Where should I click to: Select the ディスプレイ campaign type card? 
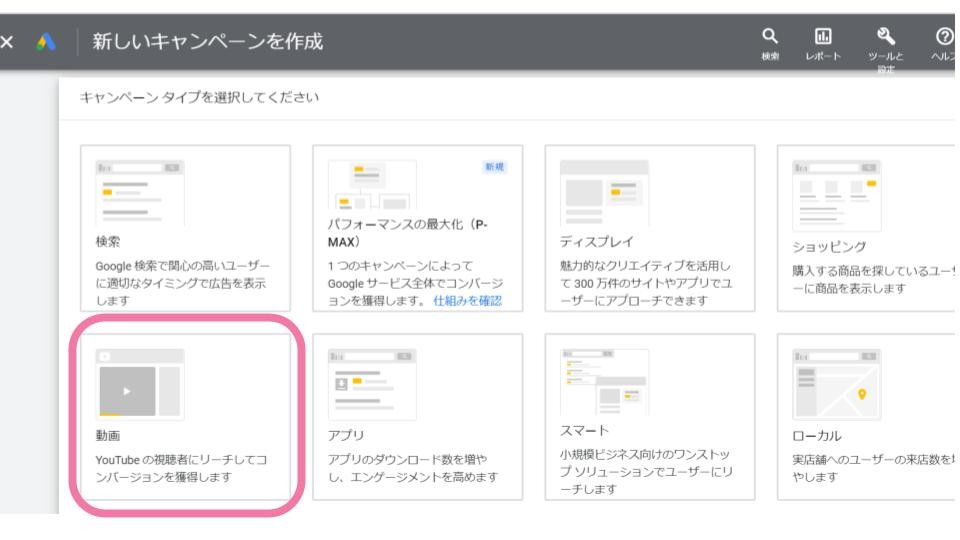pos(650,228)
